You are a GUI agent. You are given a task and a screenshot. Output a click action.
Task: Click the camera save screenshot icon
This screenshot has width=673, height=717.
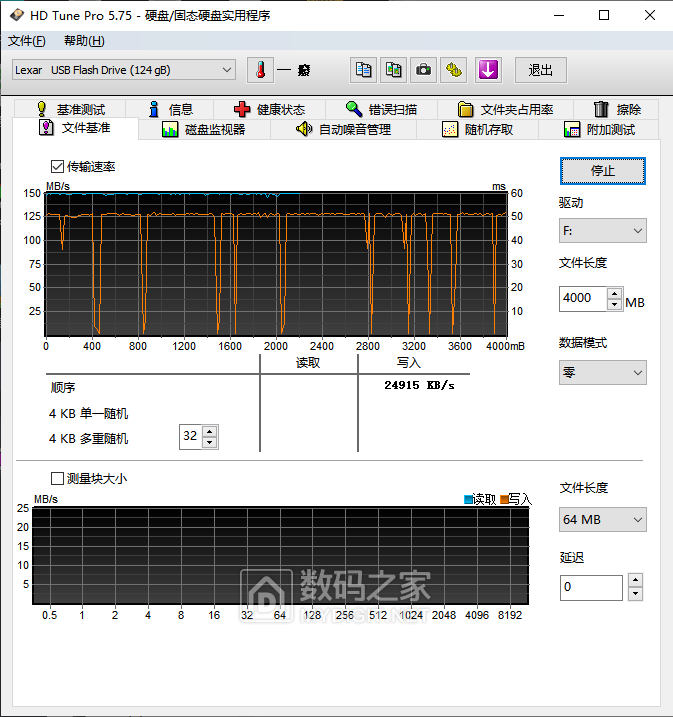pyautogui.click(x=424, y=70)
